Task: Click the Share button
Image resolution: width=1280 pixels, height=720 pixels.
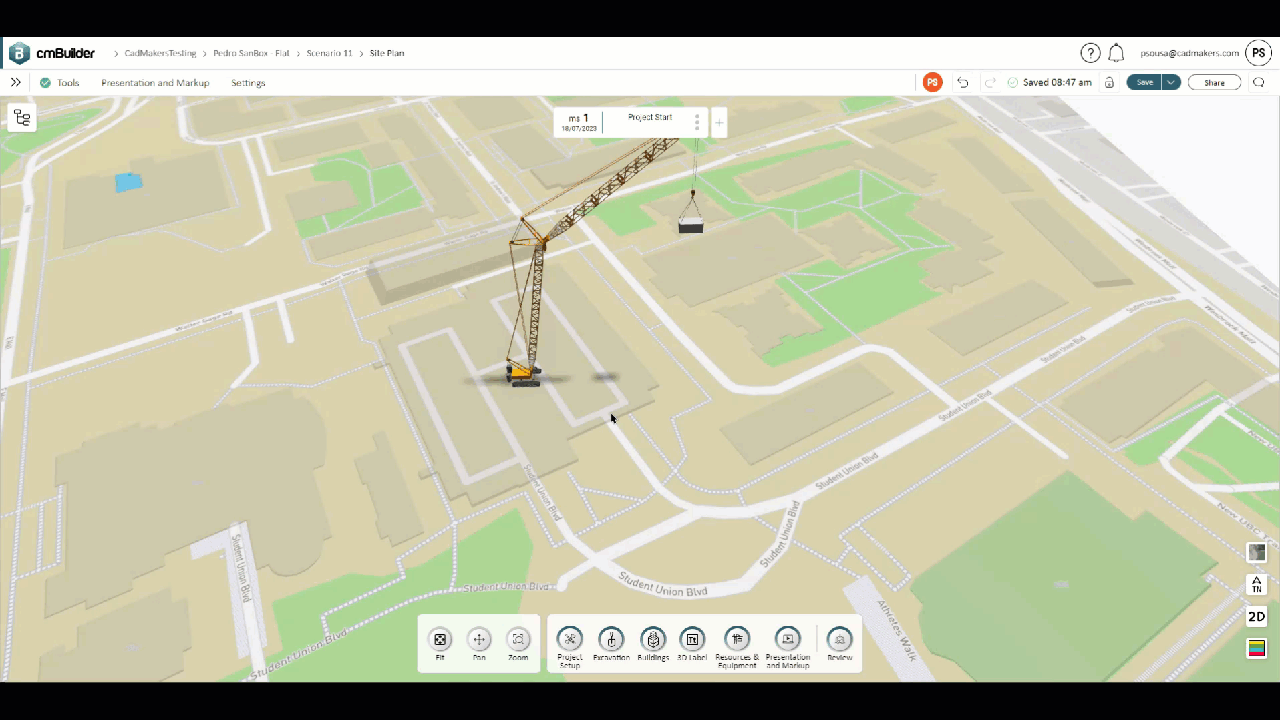Action: pos(1214,82)
